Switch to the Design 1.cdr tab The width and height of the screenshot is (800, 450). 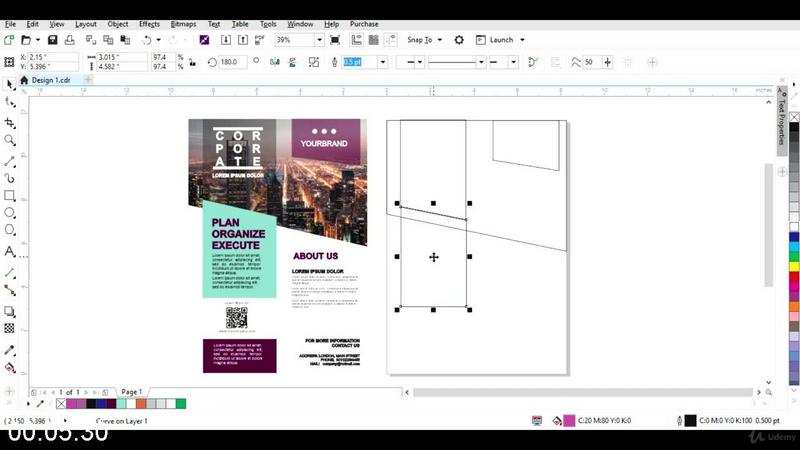click(51, 80)
